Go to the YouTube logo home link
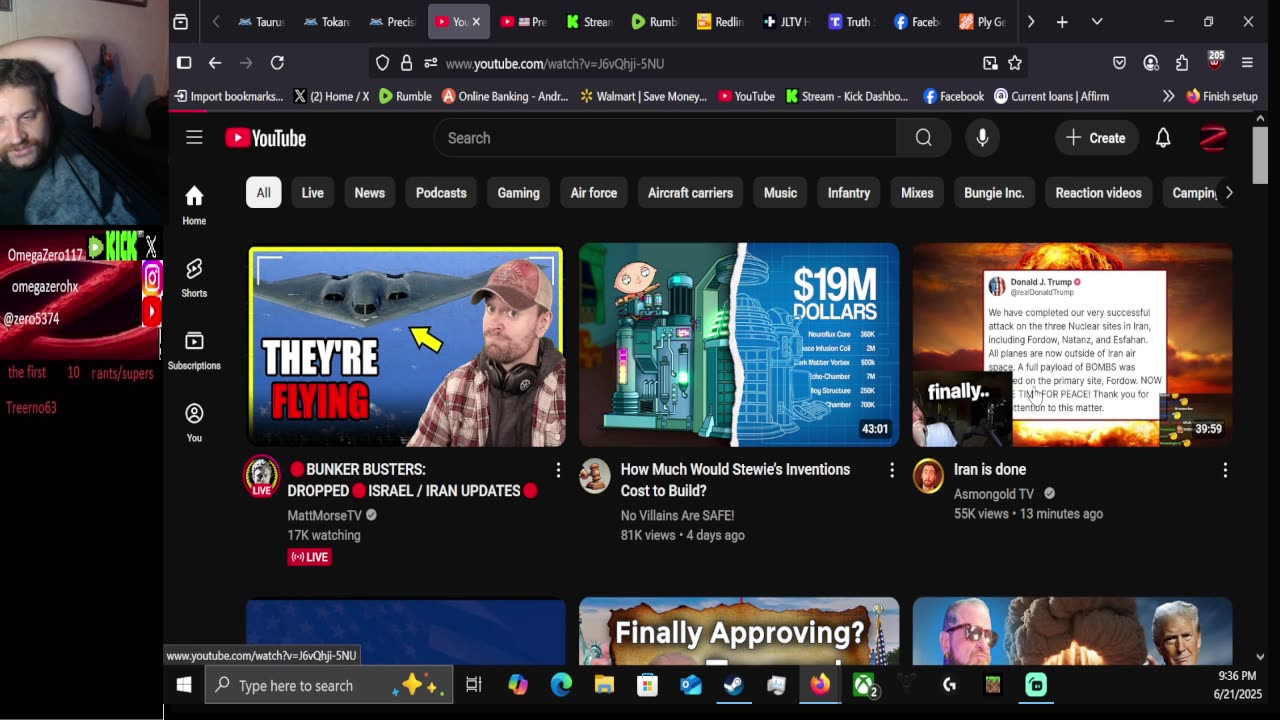Viewport: 1280px width, 720px height. pos(265,138)
